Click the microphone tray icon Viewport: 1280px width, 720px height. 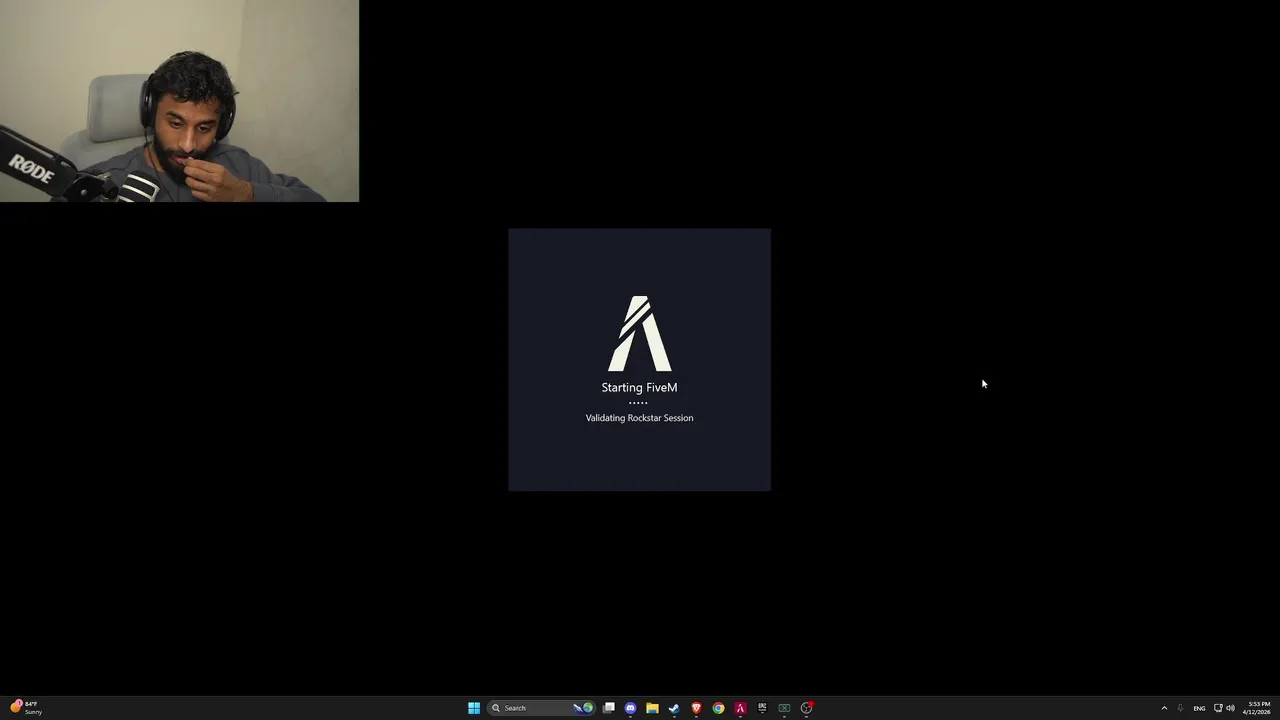click(x=1180, y=708)
